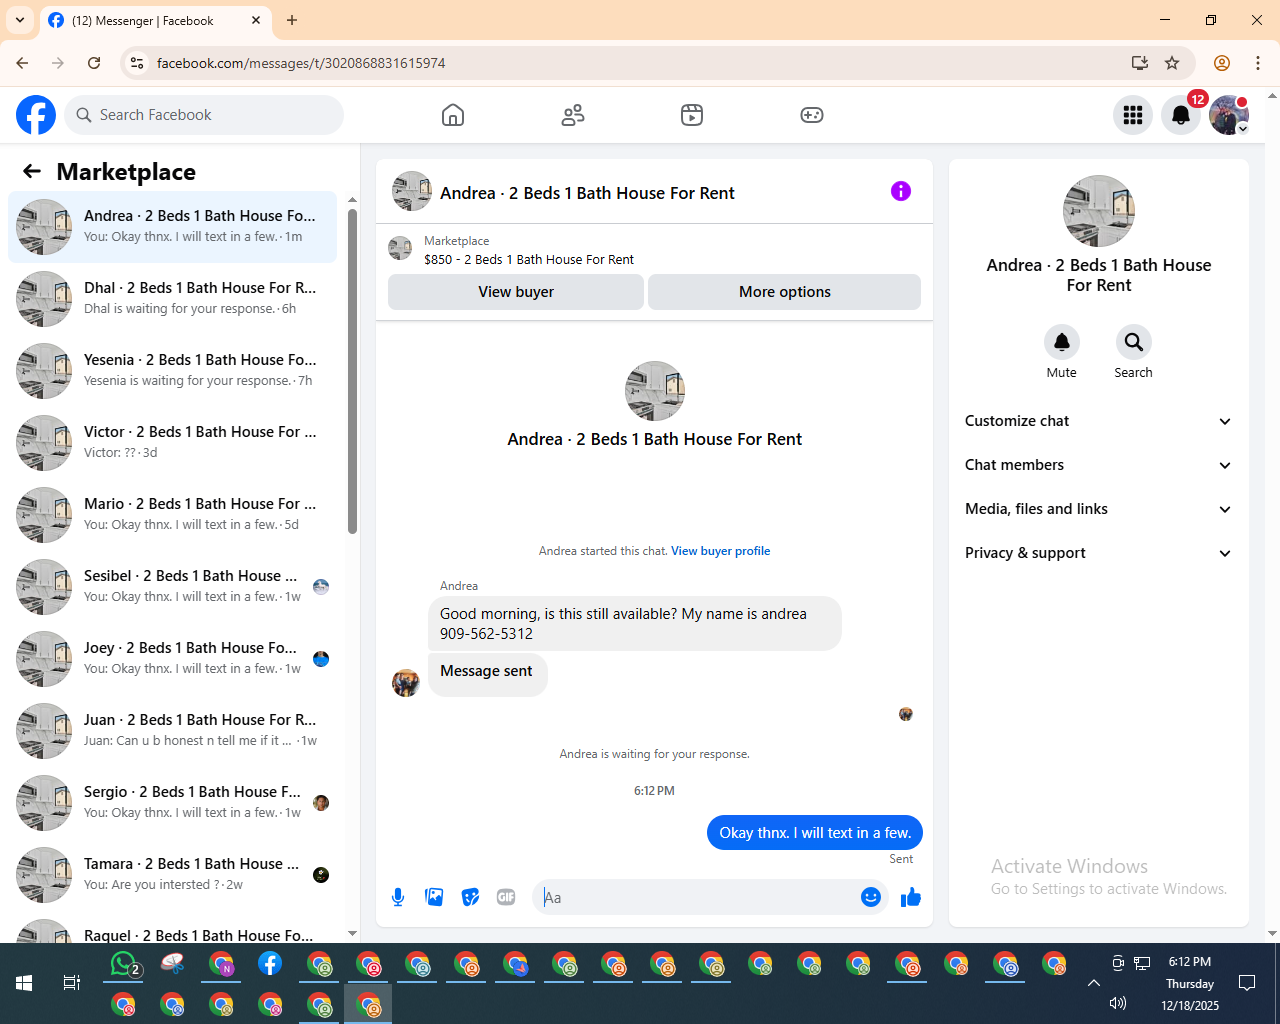The height and width of the screenshot is (1024, 1280).
Task: Expand Privacy & support section
Action: [x=1098, y=553]
